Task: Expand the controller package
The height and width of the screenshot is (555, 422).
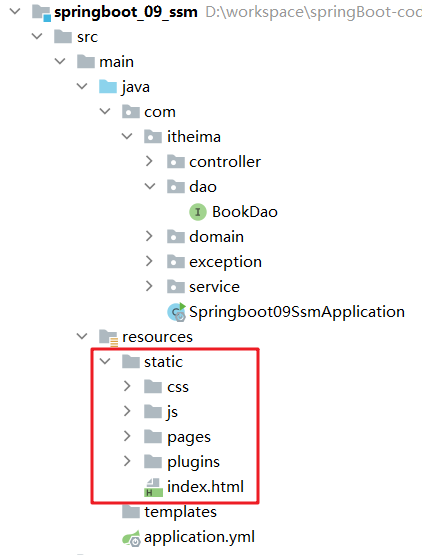Action: [x=149, y=161]
